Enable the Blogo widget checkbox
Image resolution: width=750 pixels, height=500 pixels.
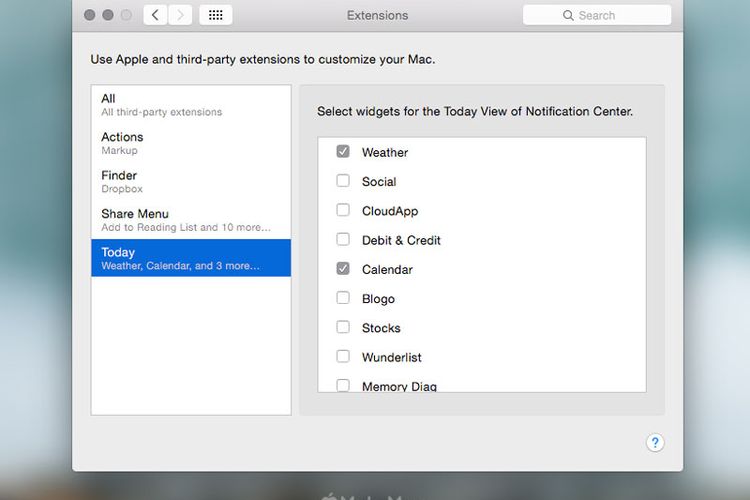(343, 298)
